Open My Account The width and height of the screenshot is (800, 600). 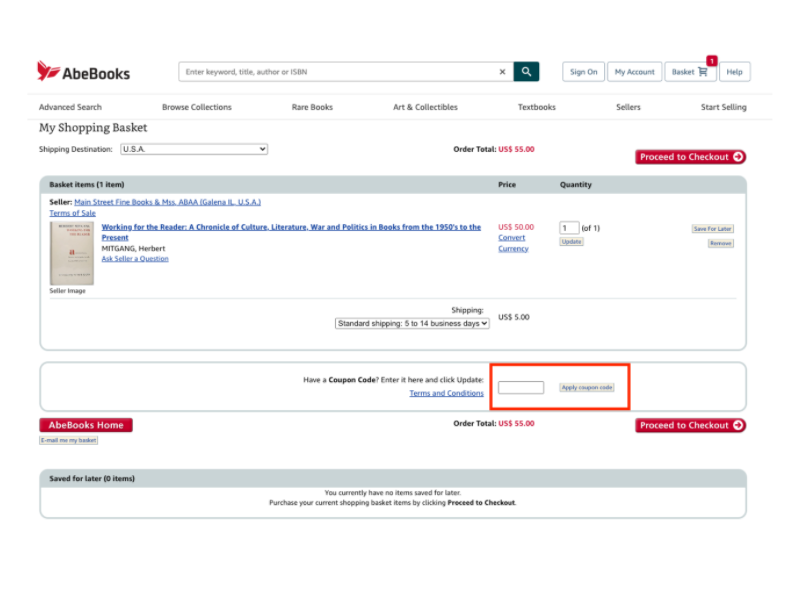[x=634, y=72]
